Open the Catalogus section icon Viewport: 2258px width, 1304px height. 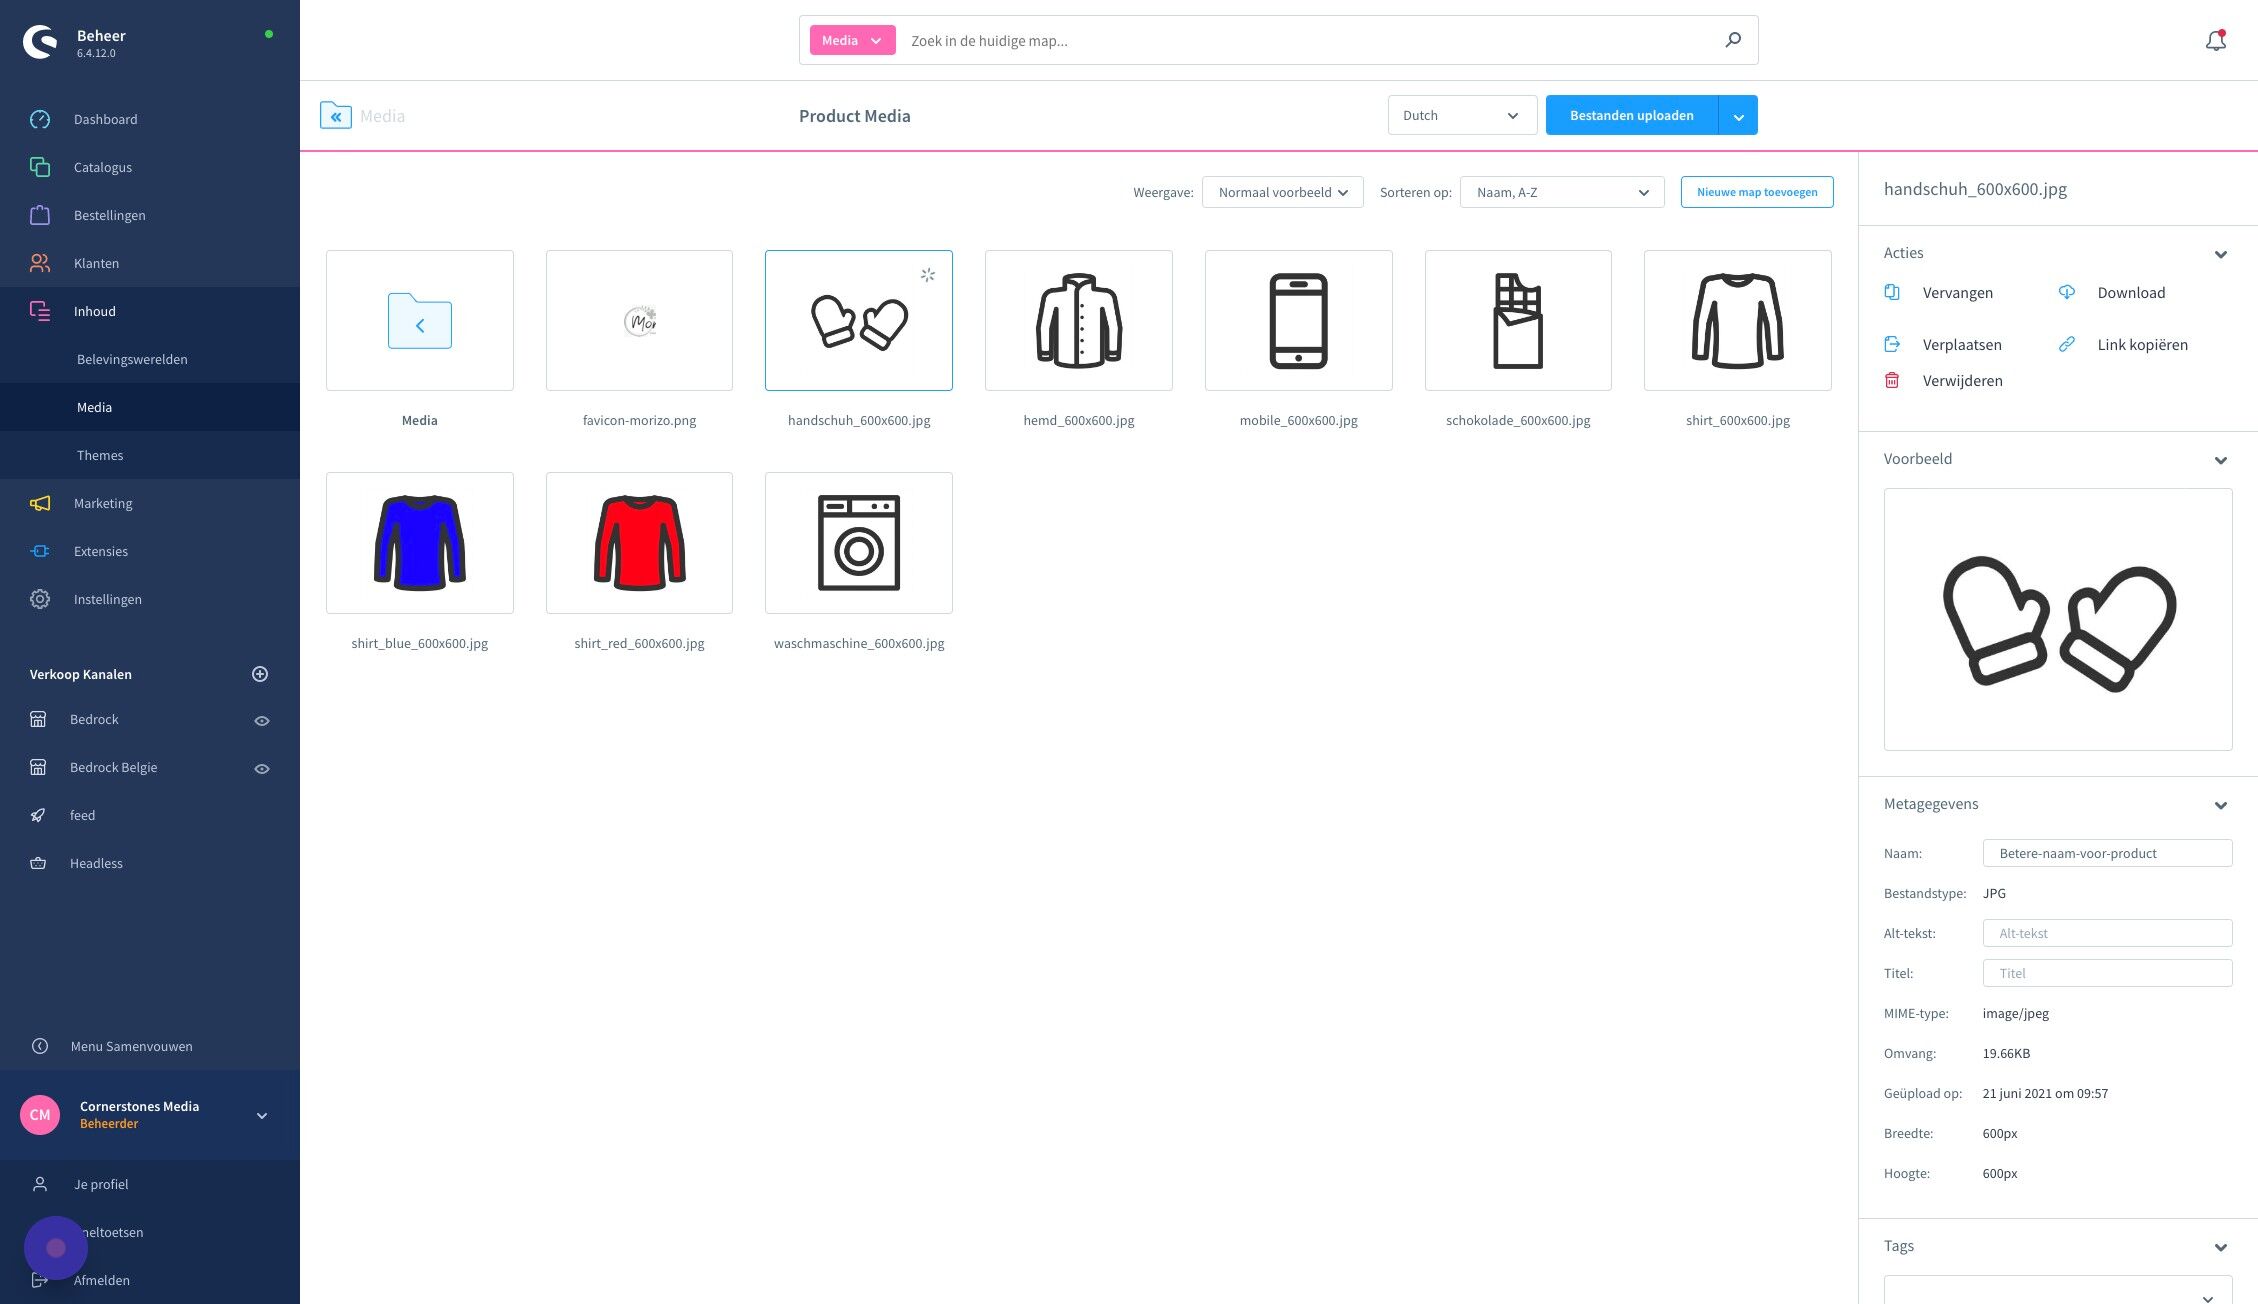40,167
